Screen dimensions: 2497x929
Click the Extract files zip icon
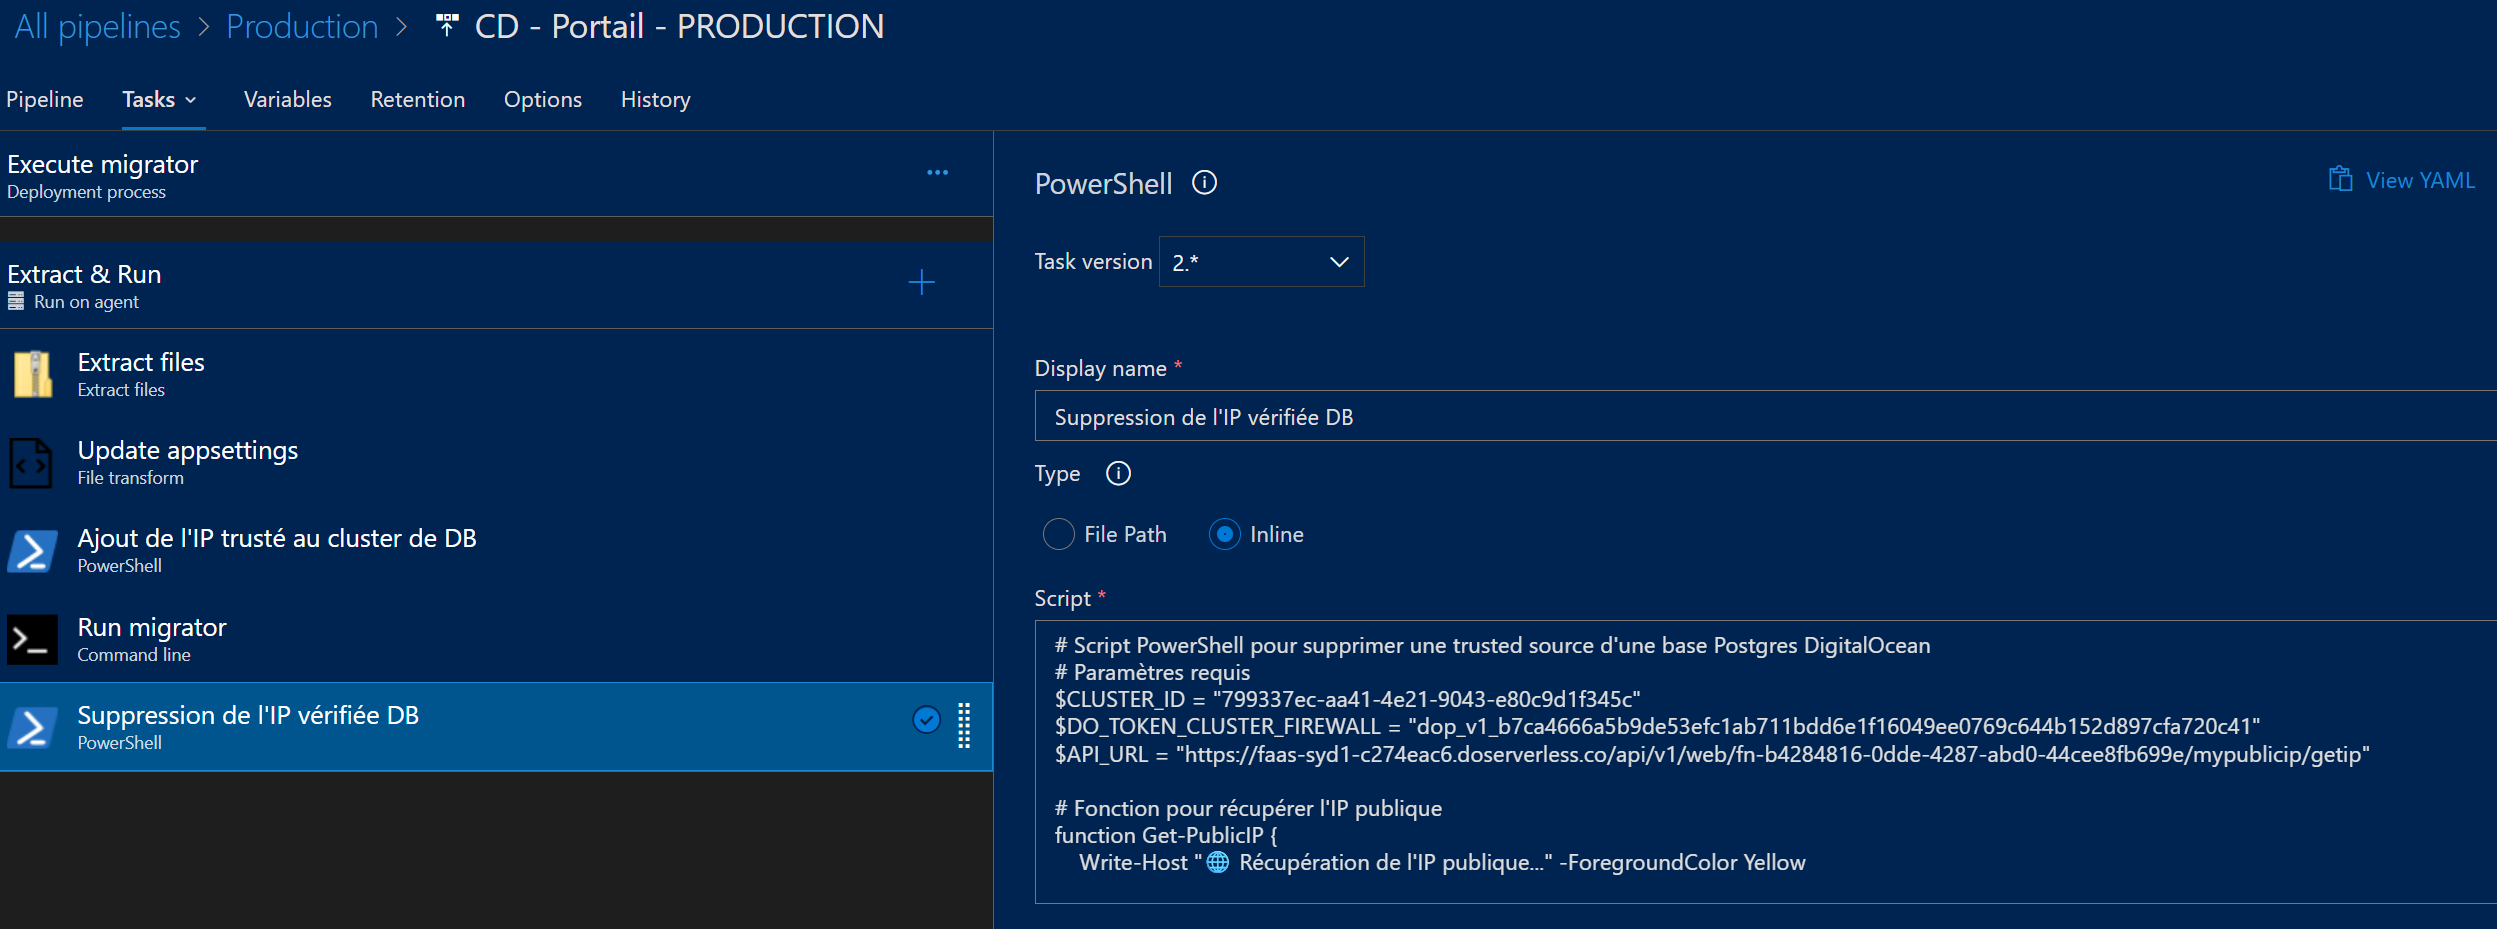click(x=33, y=375)
